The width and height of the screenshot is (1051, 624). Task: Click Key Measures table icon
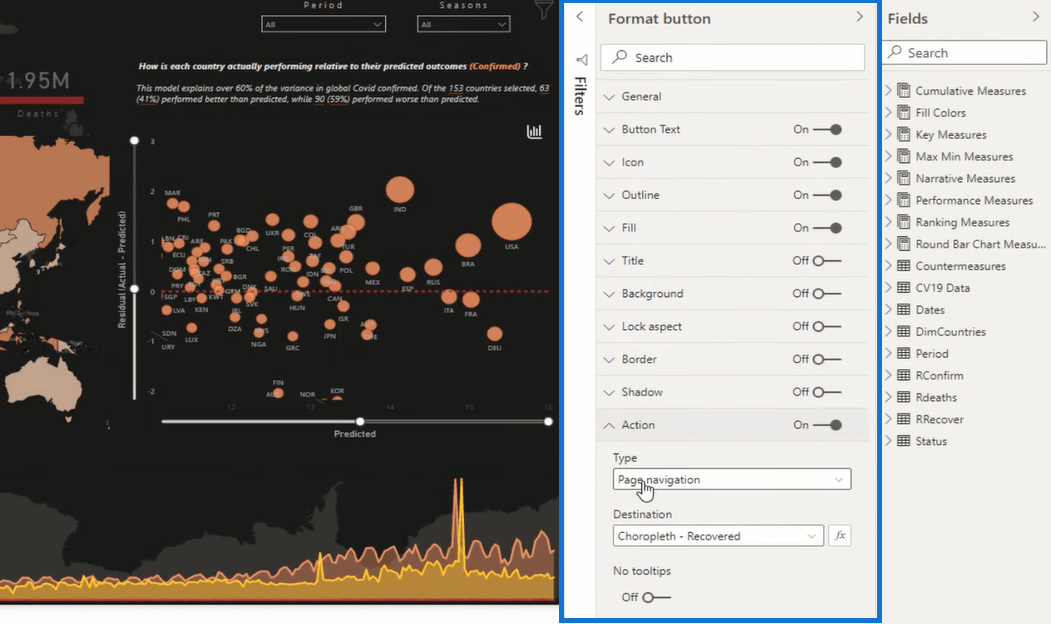click(904, 134)
